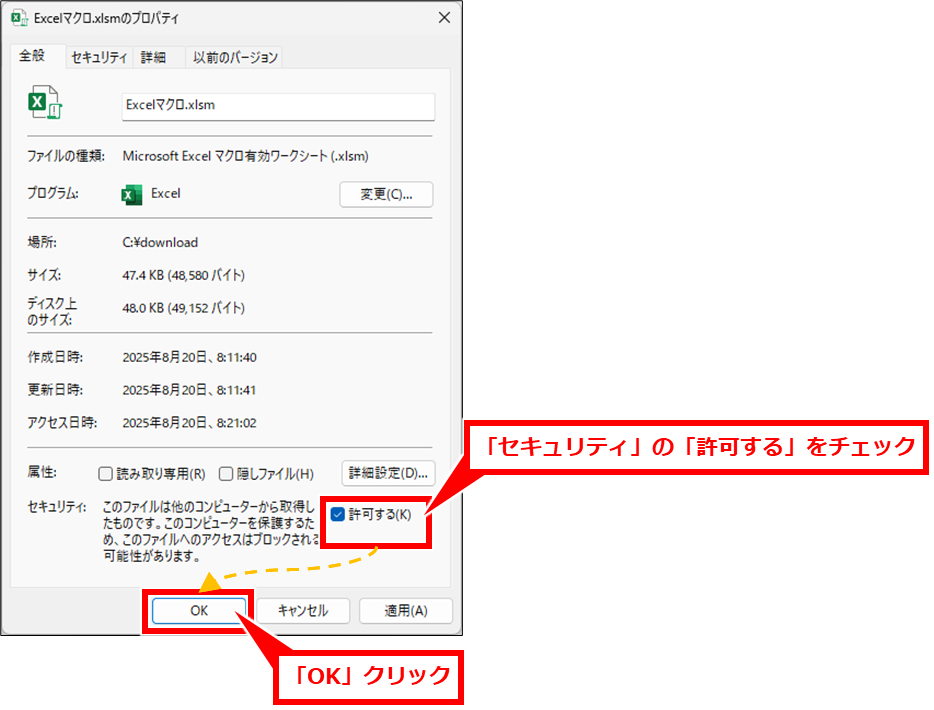
Task: Click the セキュリティ: label near bottom
Action: [x=57, y=507]
